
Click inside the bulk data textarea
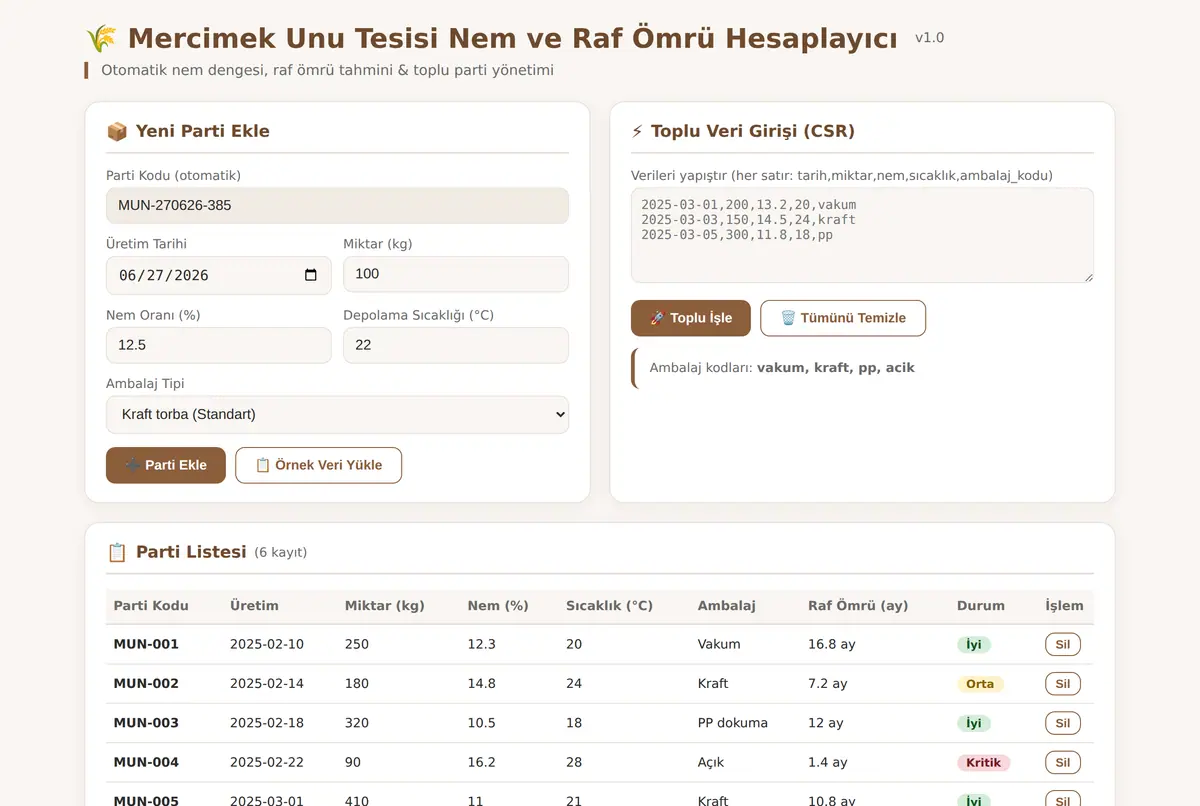[x=862, y=235]
